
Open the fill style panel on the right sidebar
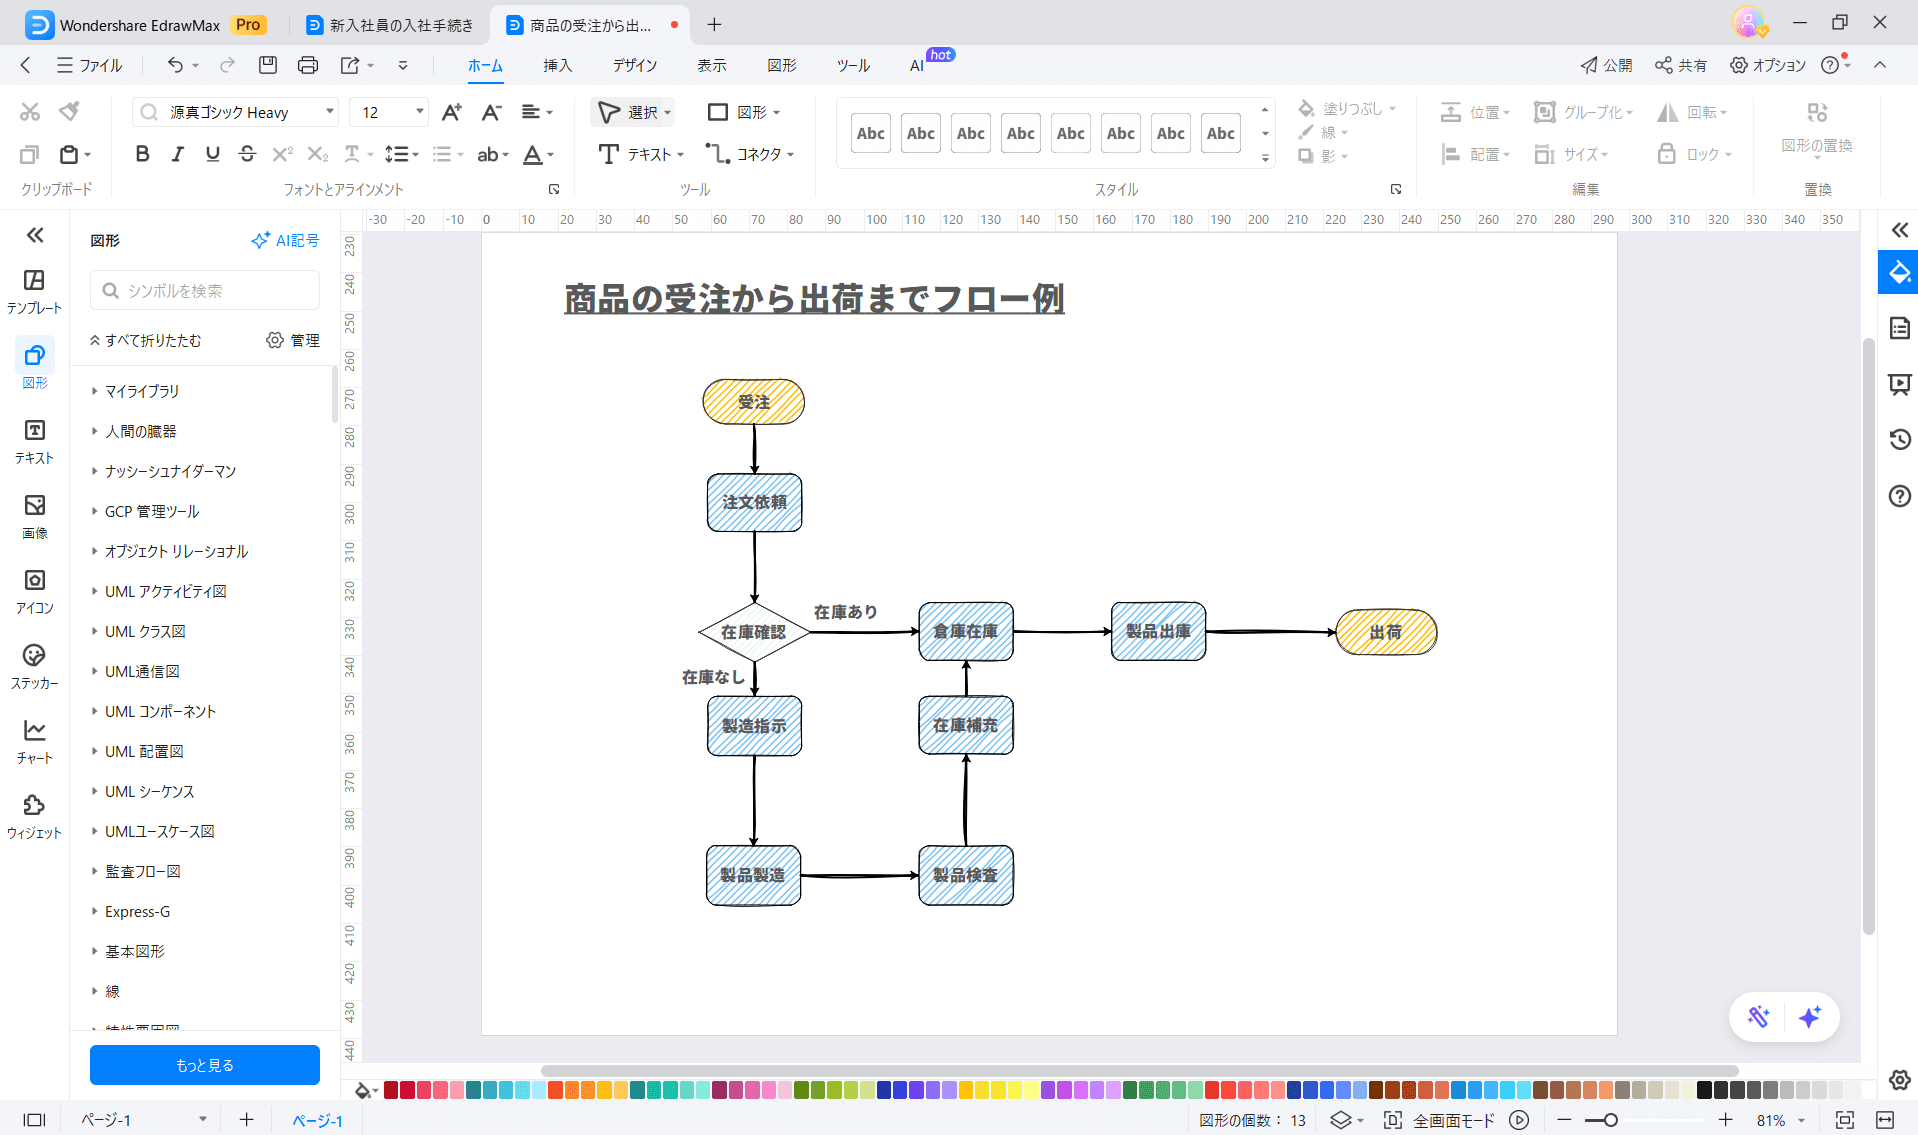[1899, 272]
